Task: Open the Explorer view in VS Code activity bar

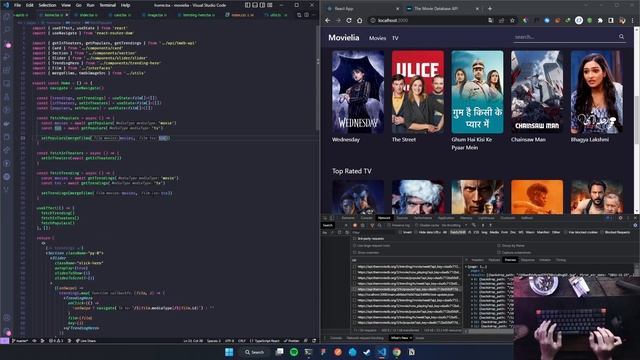Action: point(7,17)
